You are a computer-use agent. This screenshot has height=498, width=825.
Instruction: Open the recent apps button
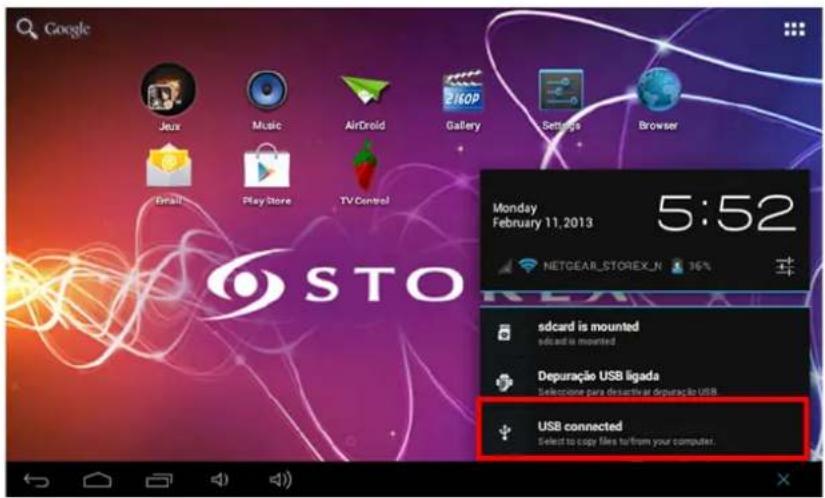click(x=159, y=480)
